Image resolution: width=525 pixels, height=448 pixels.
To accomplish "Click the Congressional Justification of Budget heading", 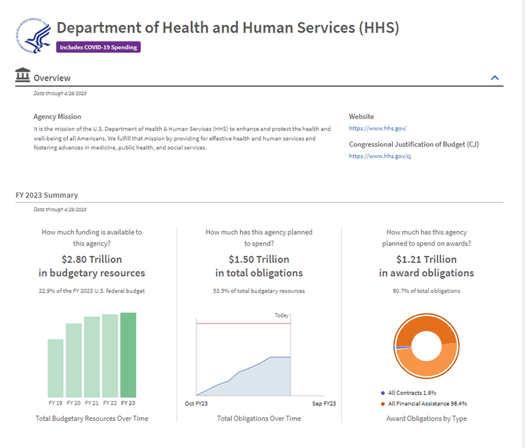I will (x=414, y=144).
